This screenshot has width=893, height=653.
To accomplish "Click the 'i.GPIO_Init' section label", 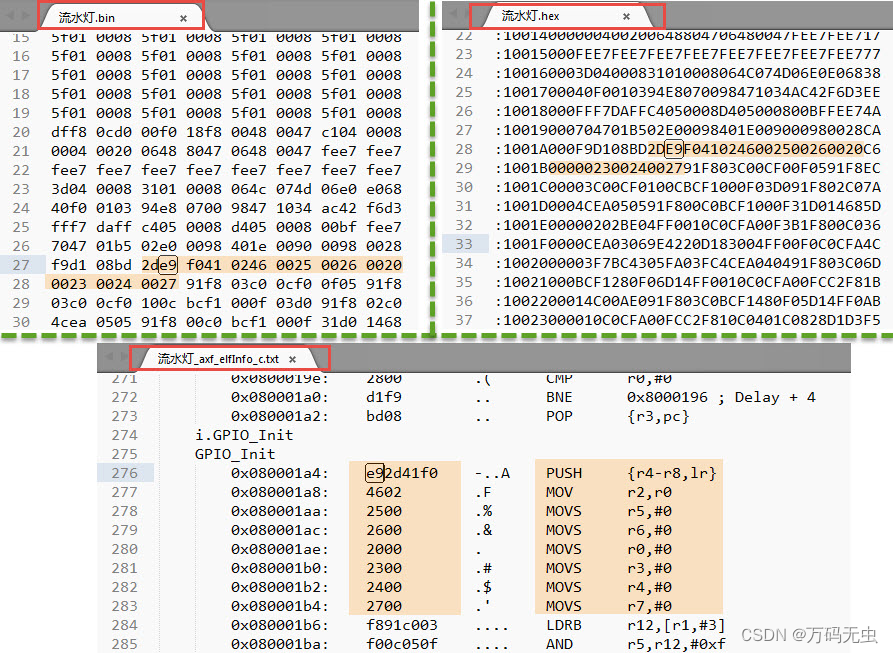I will (244, 435).
